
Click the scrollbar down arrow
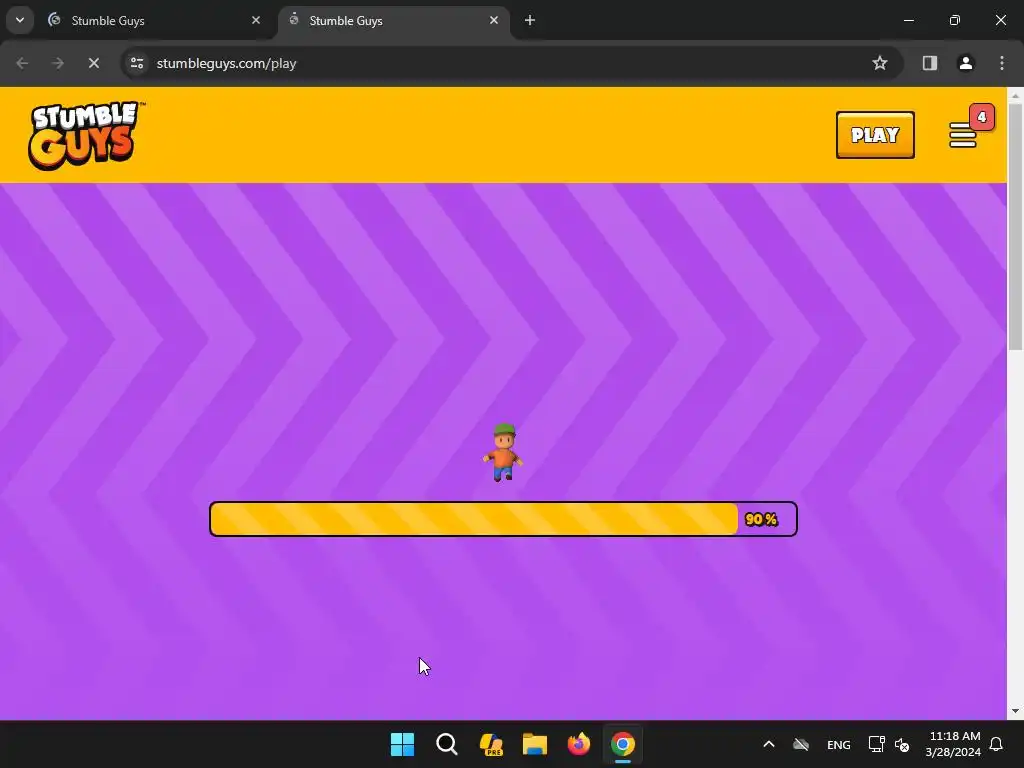(x=1015, y=711)
